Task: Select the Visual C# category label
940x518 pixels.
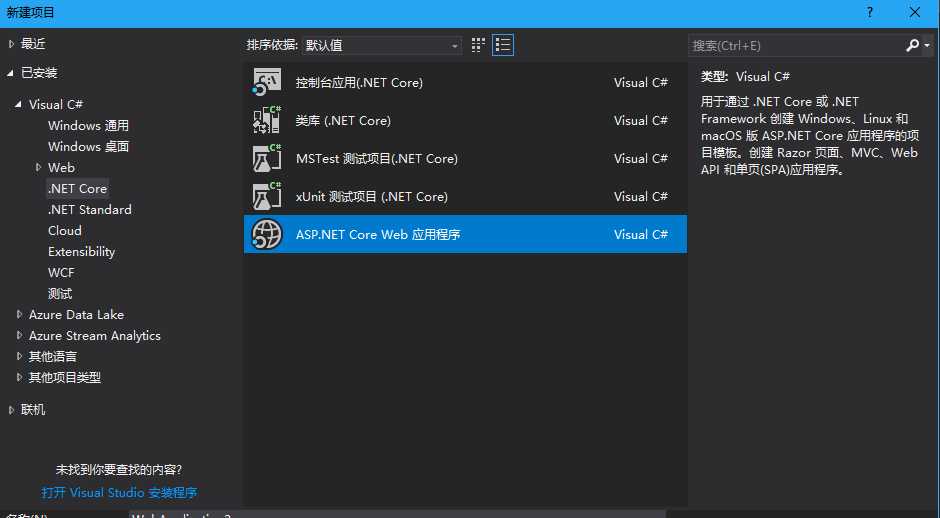Action: click(56, 104)
